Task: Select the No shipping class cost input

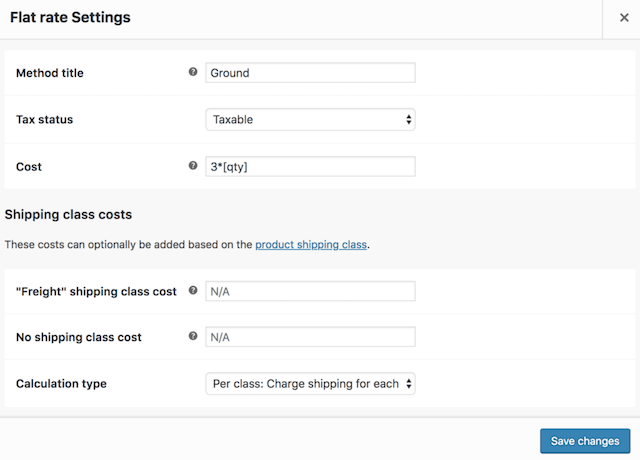Action: point(310,337)
